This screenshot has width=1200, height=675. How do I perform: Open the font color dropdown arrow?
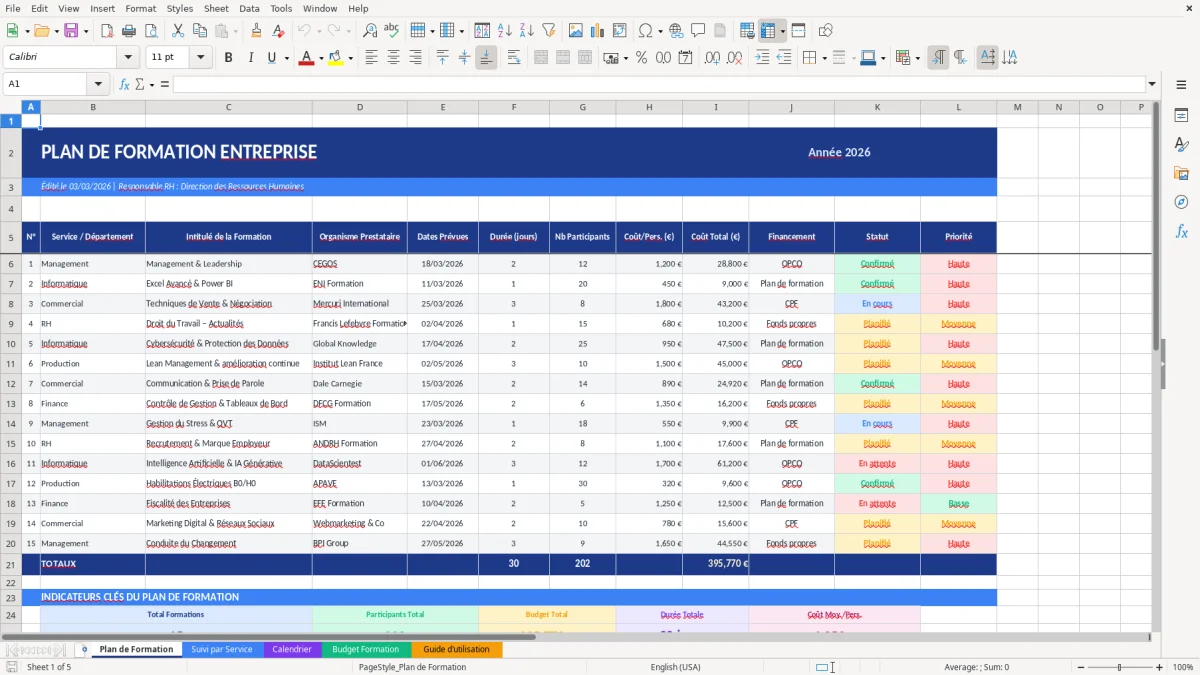coord(321,58)
